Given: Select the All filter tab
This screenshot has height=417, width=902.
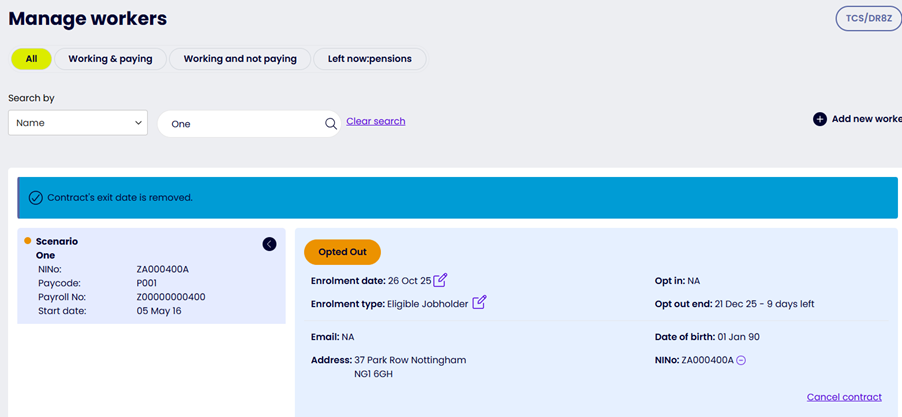Looking at the screenshot, I should tap(31, 59).
